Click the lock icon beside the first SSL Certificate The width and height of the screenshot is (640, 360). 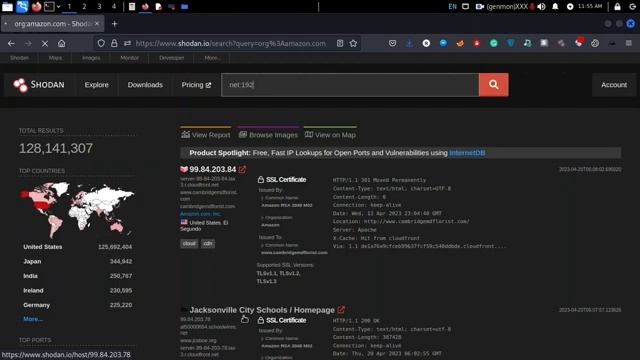point(261,180)
